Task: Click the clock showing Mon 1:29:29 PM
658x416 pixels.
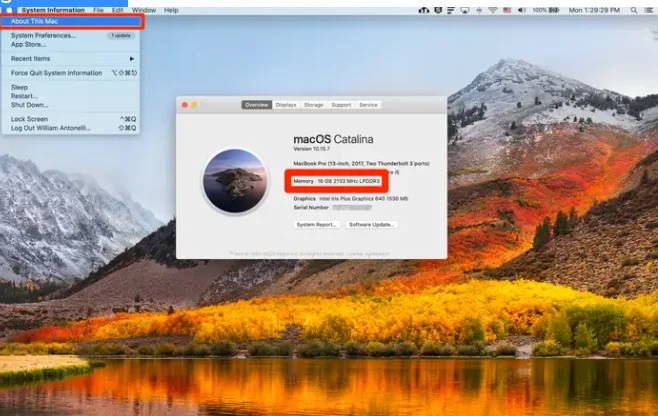Action: coord(594,10)
